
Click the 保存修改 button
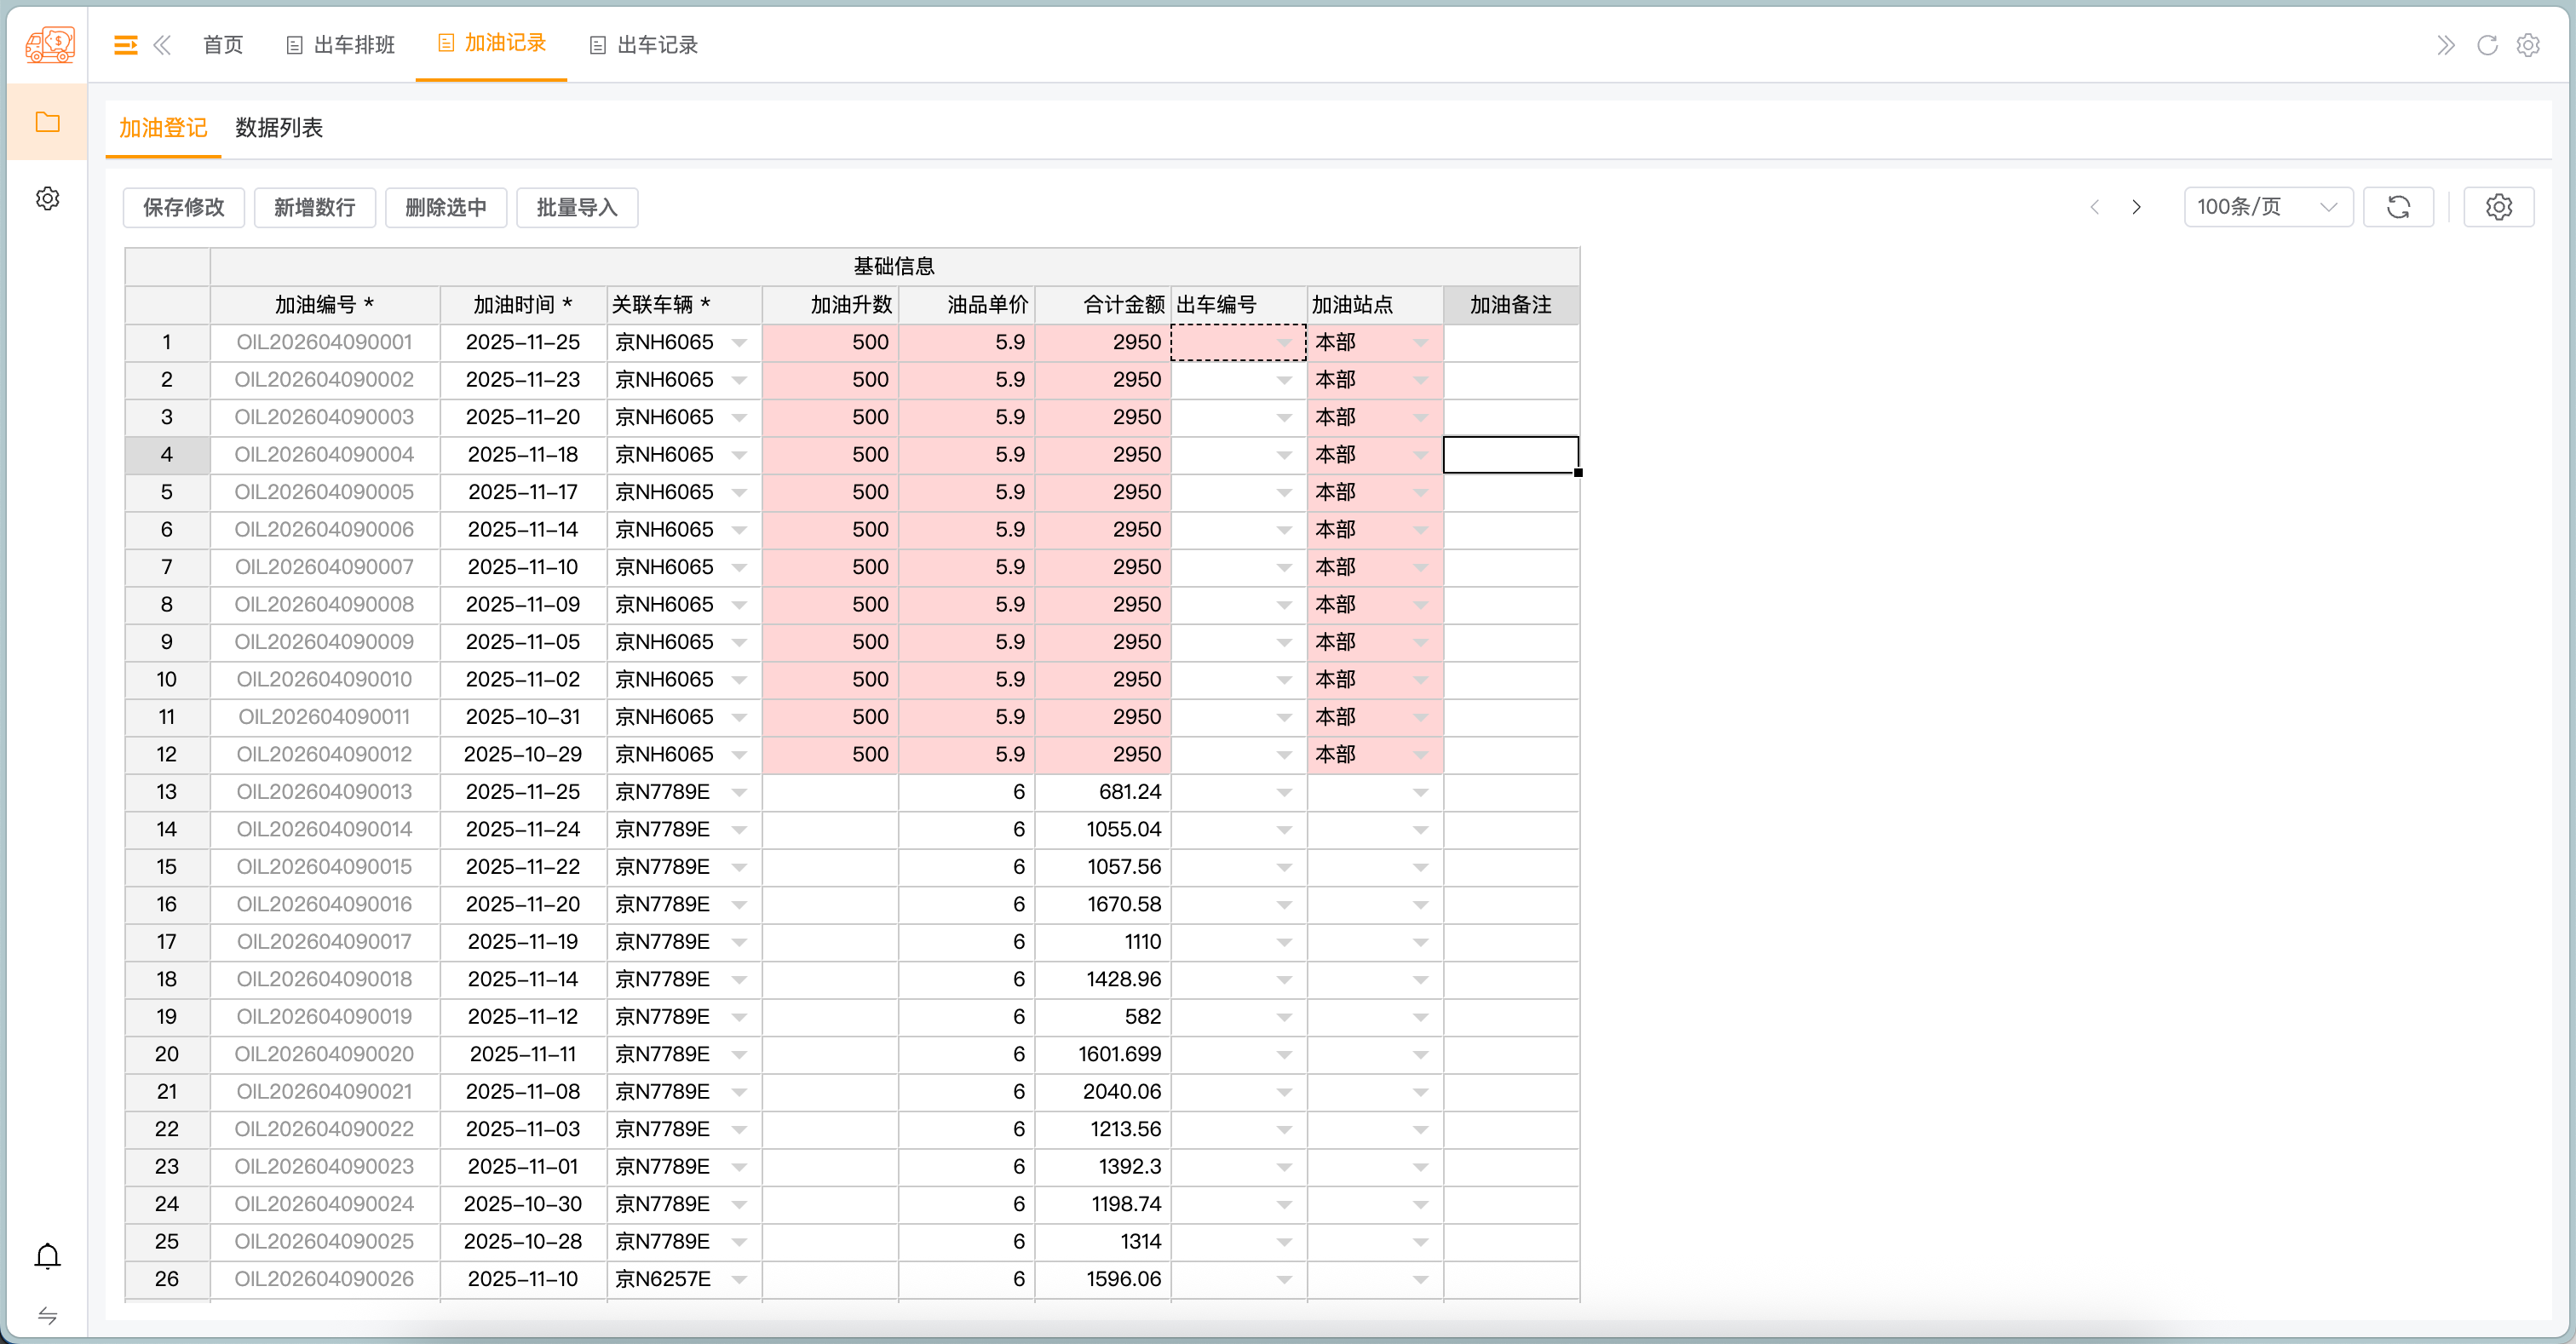pos(183,207)
